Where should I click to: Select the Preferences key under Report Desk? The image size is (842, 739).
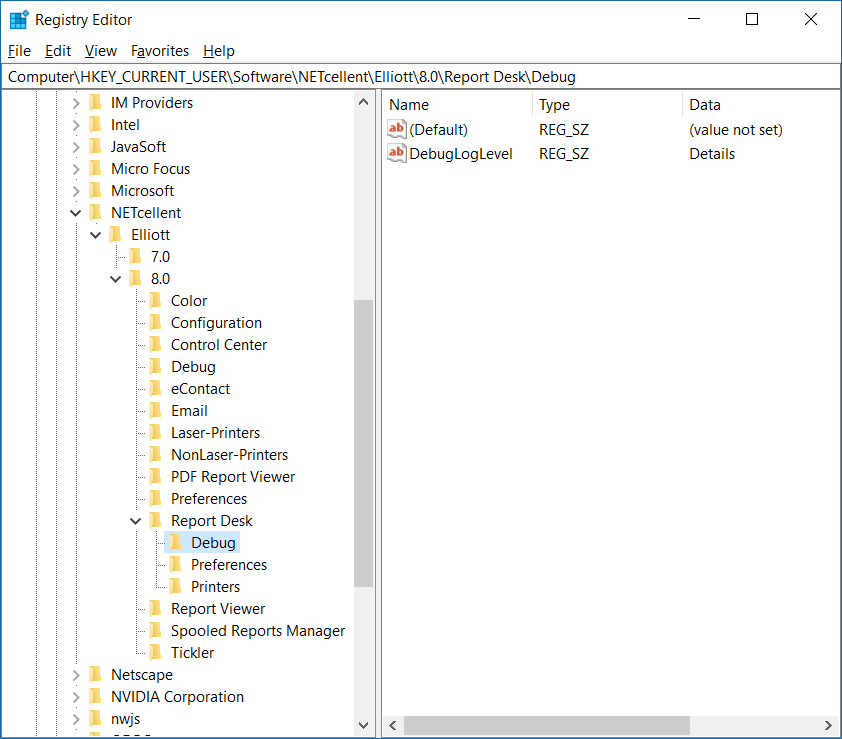tap(229, 565)
